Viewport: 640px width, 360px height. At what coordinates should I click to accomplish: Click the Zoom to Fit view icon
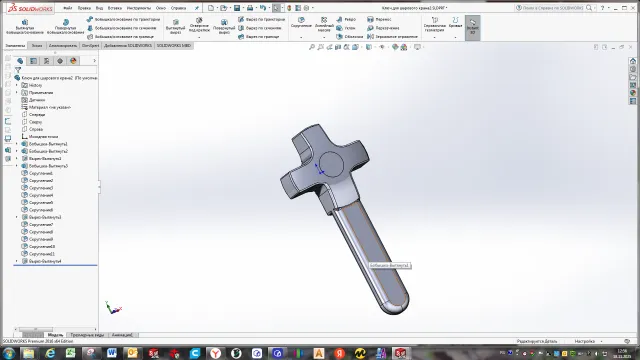point(312,47)
